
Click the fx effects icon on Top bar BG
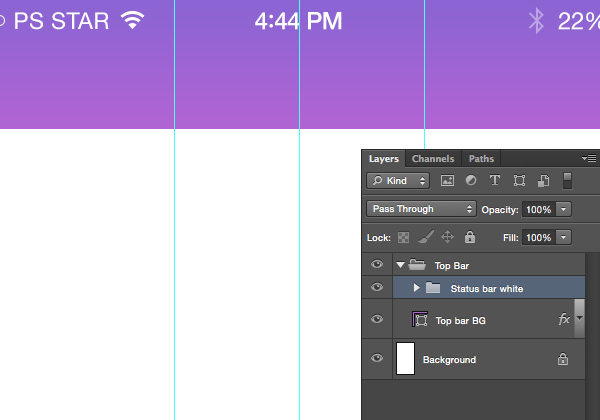coord(564,319)
